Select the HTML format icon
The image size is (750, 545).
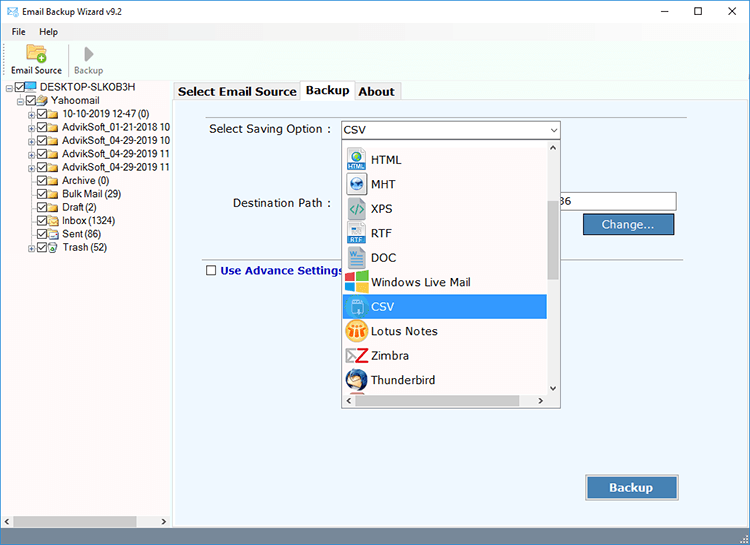(x=356, y=159)
